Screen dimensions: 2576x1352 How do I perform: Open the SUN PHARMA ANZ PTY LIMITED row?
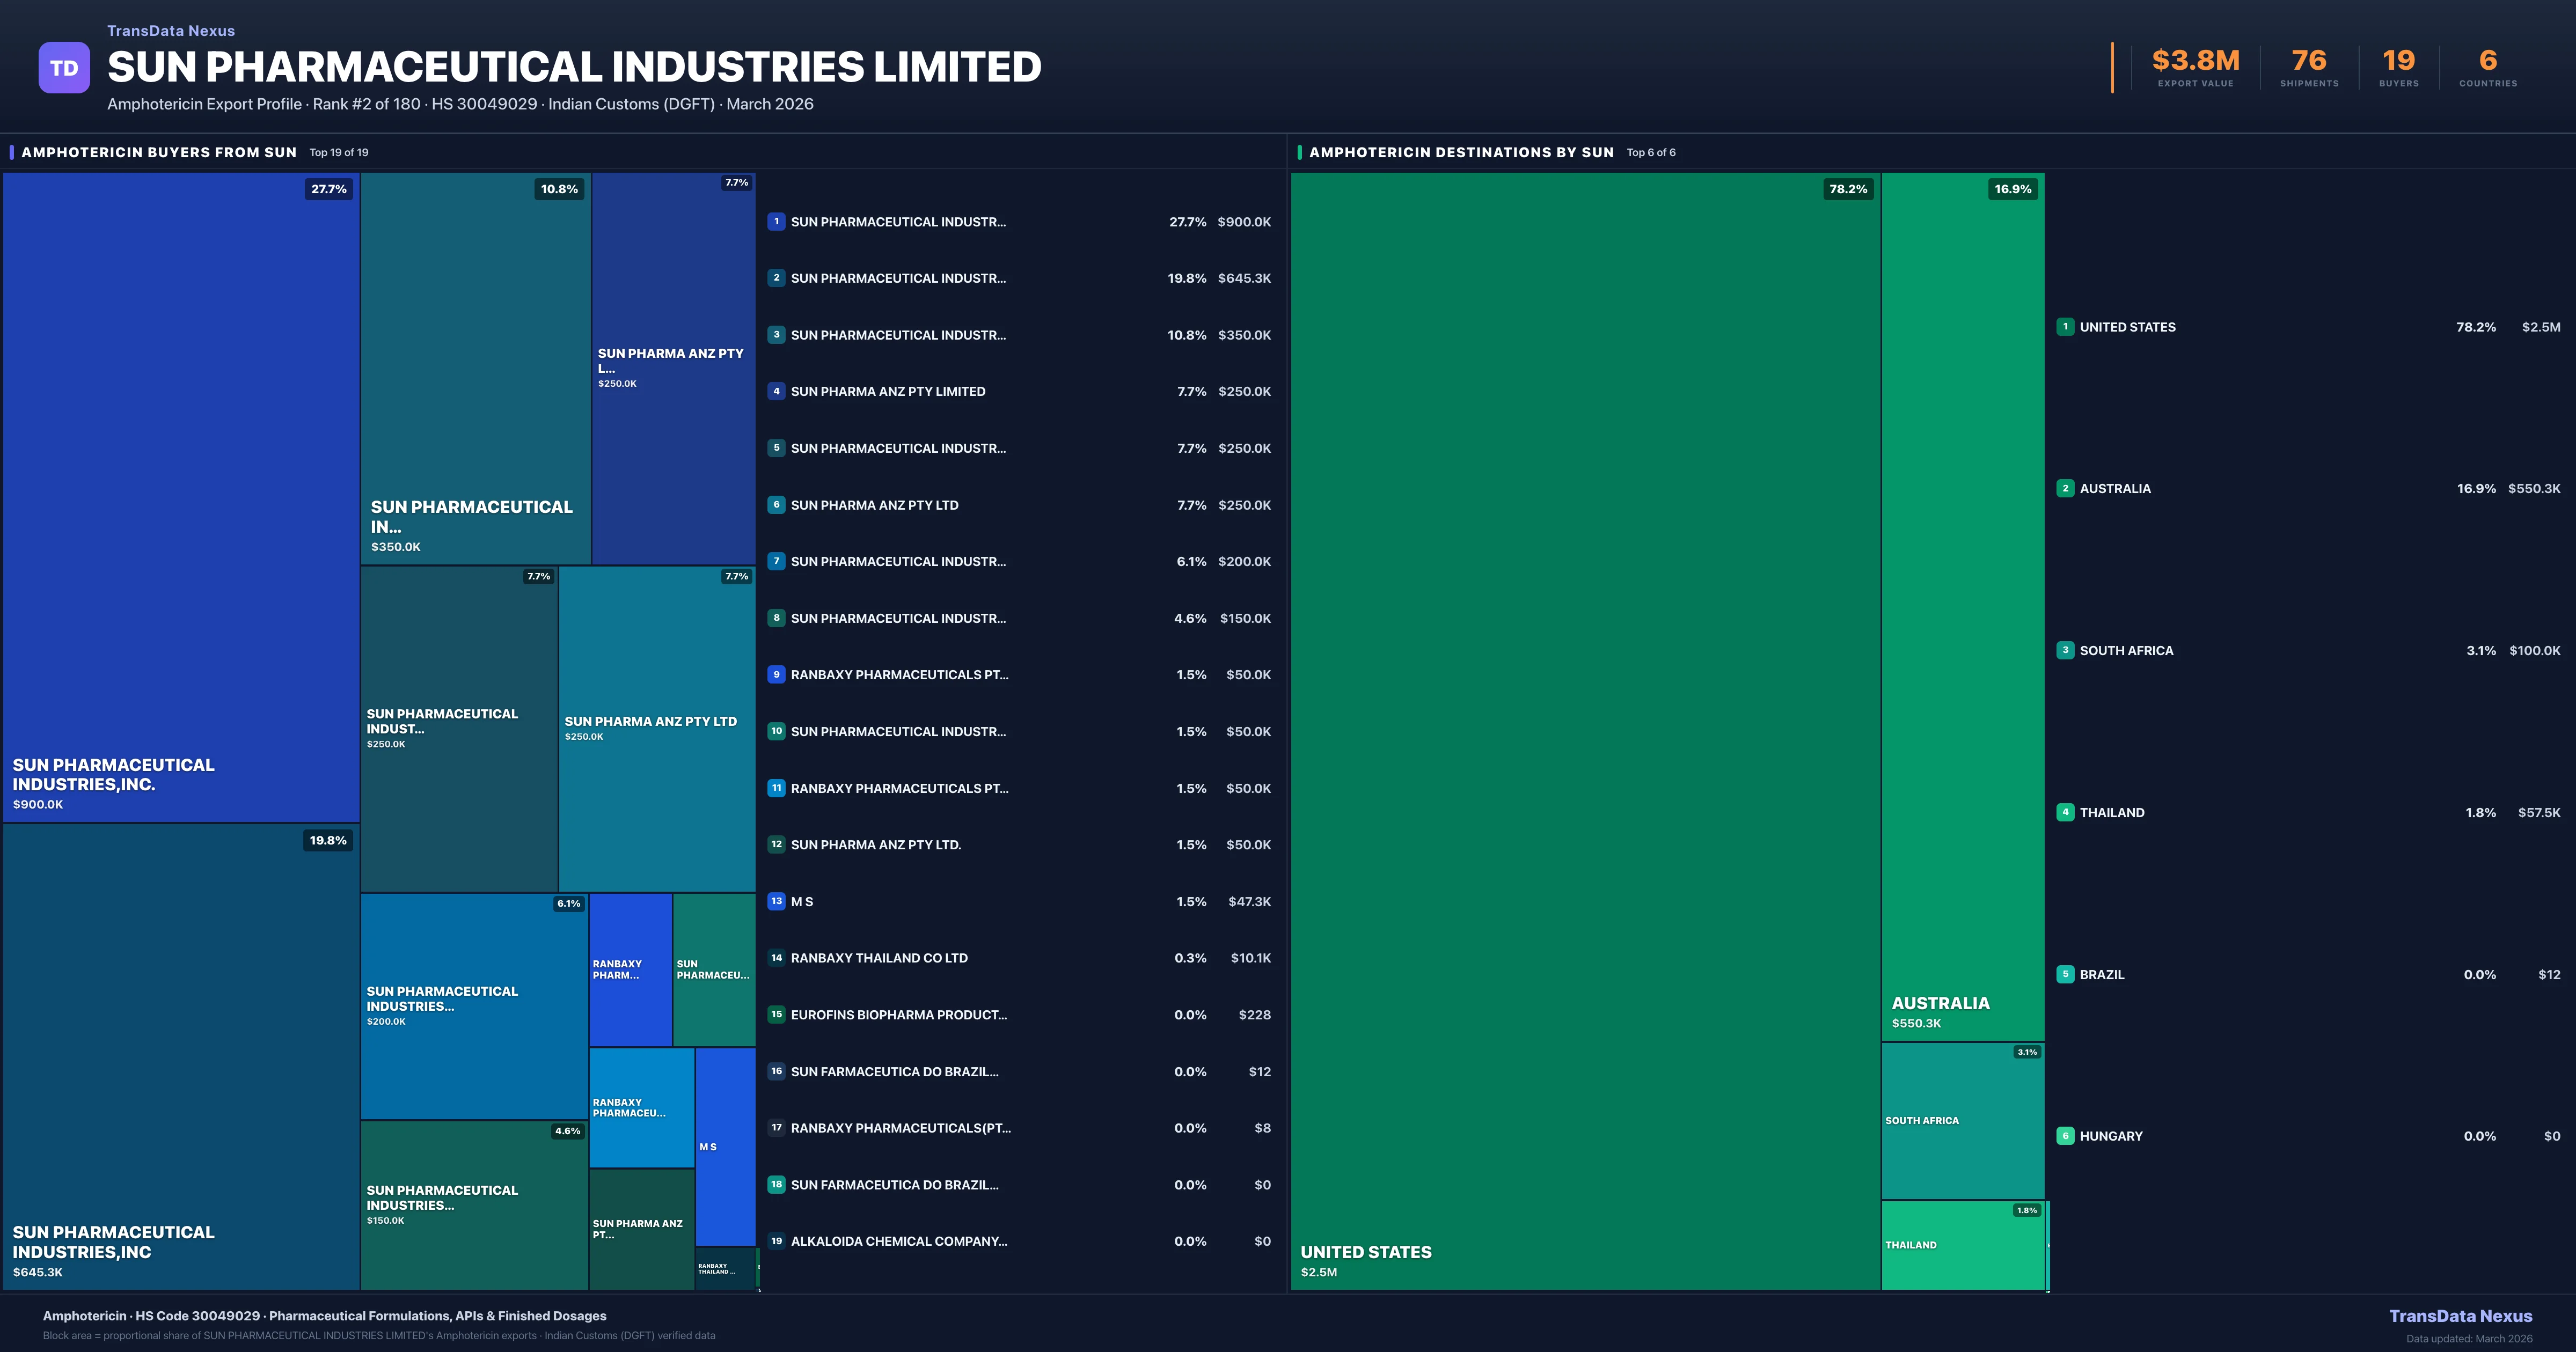tap(887, 392)
